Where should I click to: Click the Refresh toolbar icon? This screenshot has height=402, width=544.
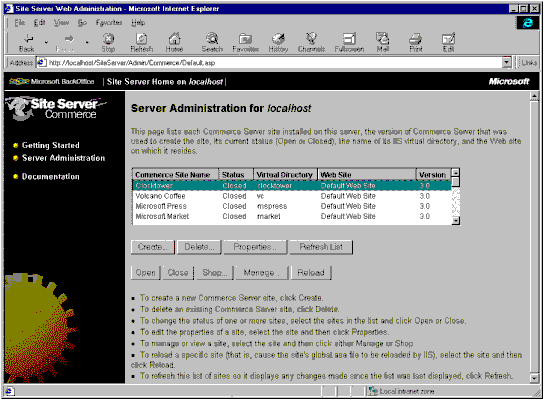coord(142,42)
